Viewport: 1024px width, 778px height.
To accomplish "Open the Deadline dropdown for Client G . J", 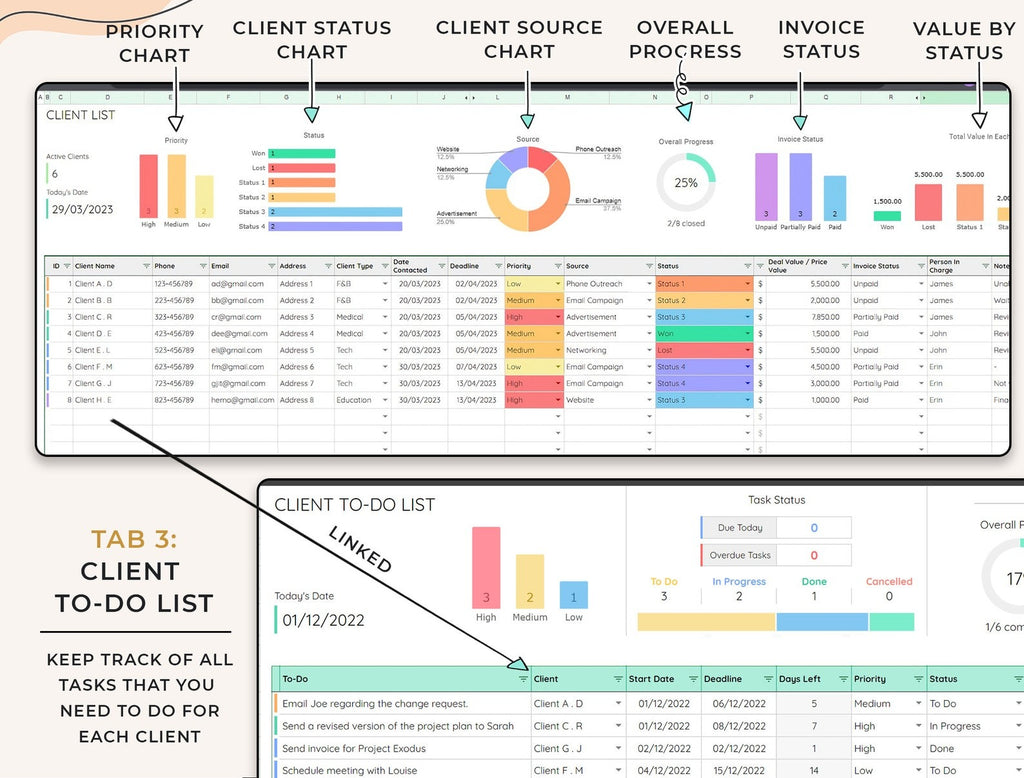I will (470, 383).
